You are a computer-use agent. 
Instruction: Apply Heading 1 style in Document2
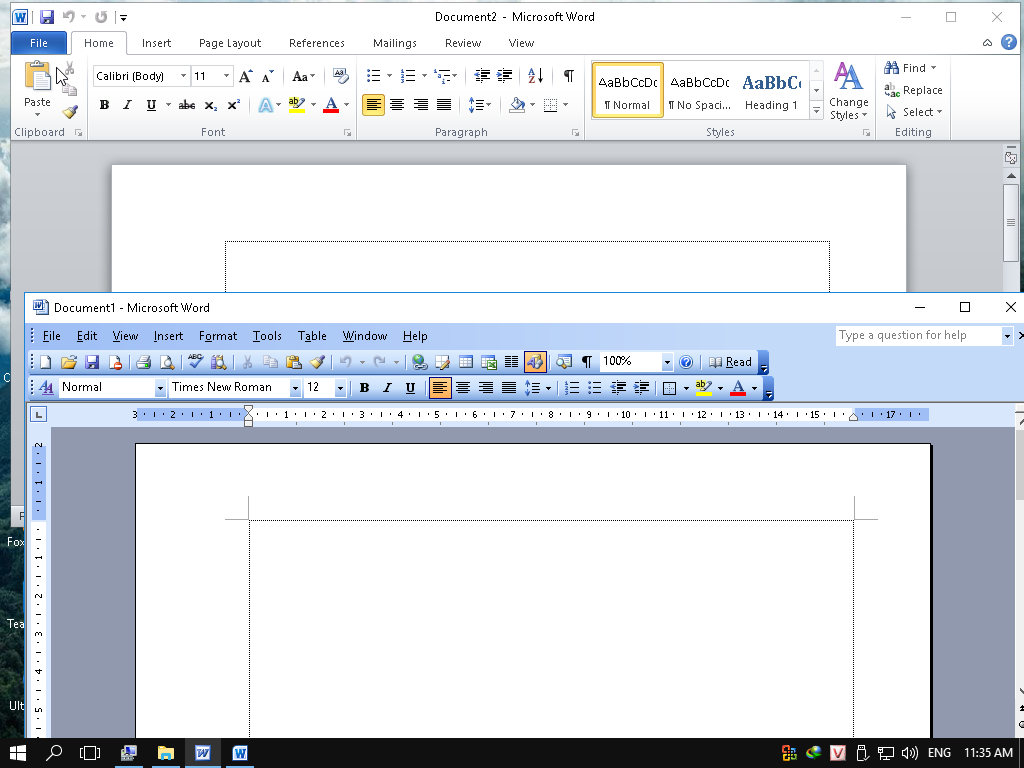click(771, 90)
